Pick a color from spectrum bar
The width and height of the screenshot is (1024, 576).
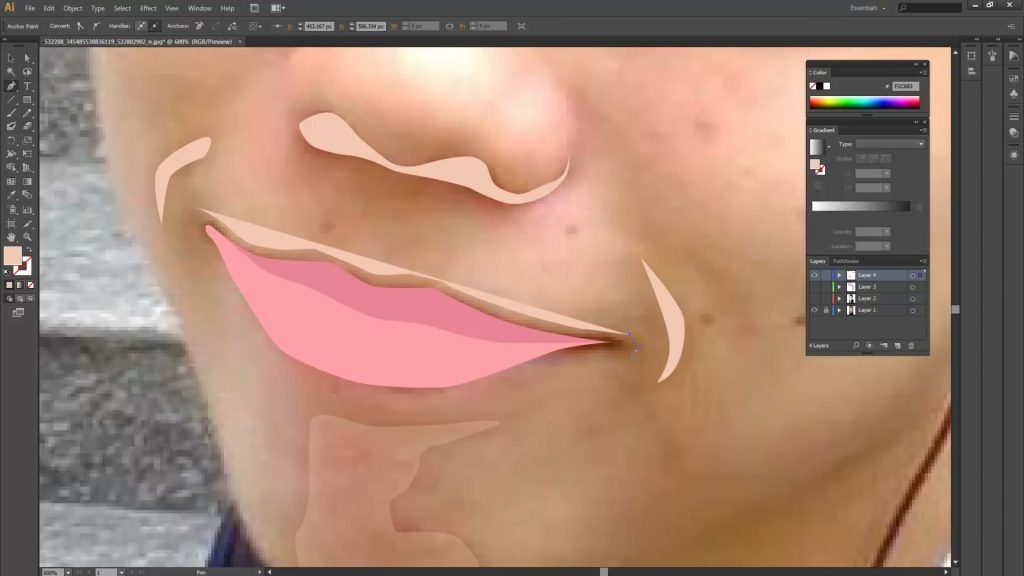(864, 102)
